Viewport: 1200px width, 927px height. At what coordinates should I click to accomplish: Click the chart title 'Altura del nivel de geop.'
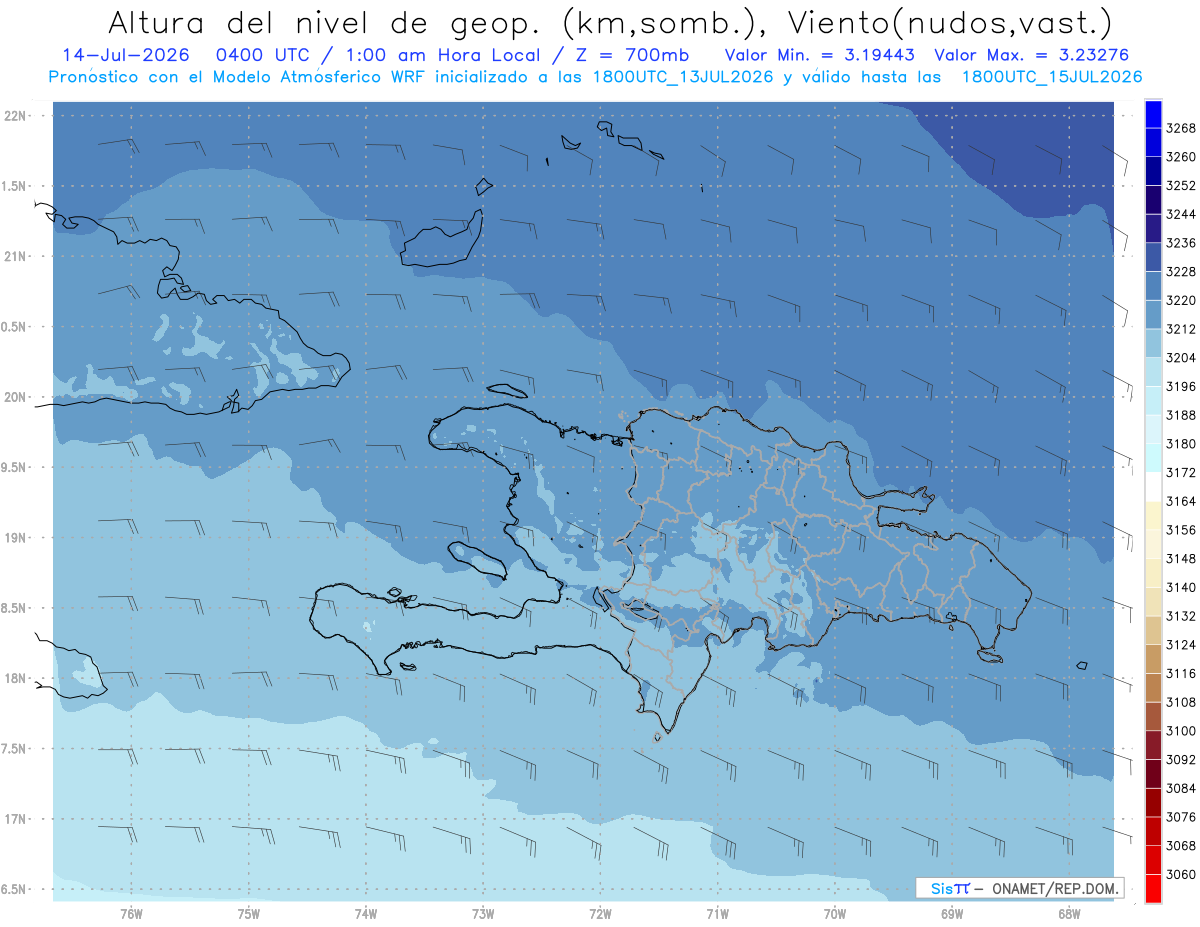tap(324, 22)
